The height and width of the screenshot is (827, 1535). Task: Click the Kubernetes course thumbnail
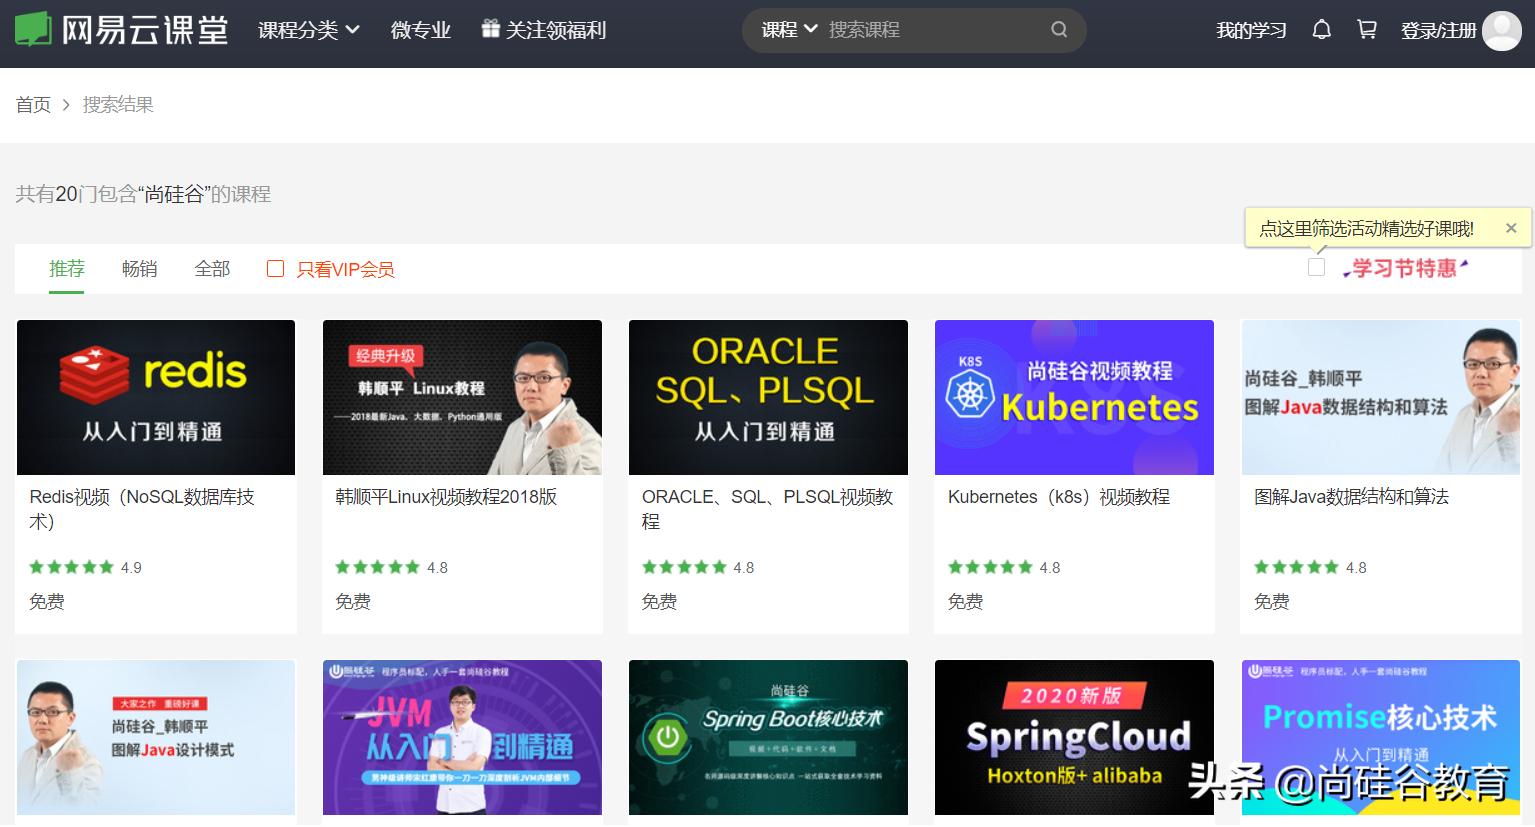[x=1074, y=397]
